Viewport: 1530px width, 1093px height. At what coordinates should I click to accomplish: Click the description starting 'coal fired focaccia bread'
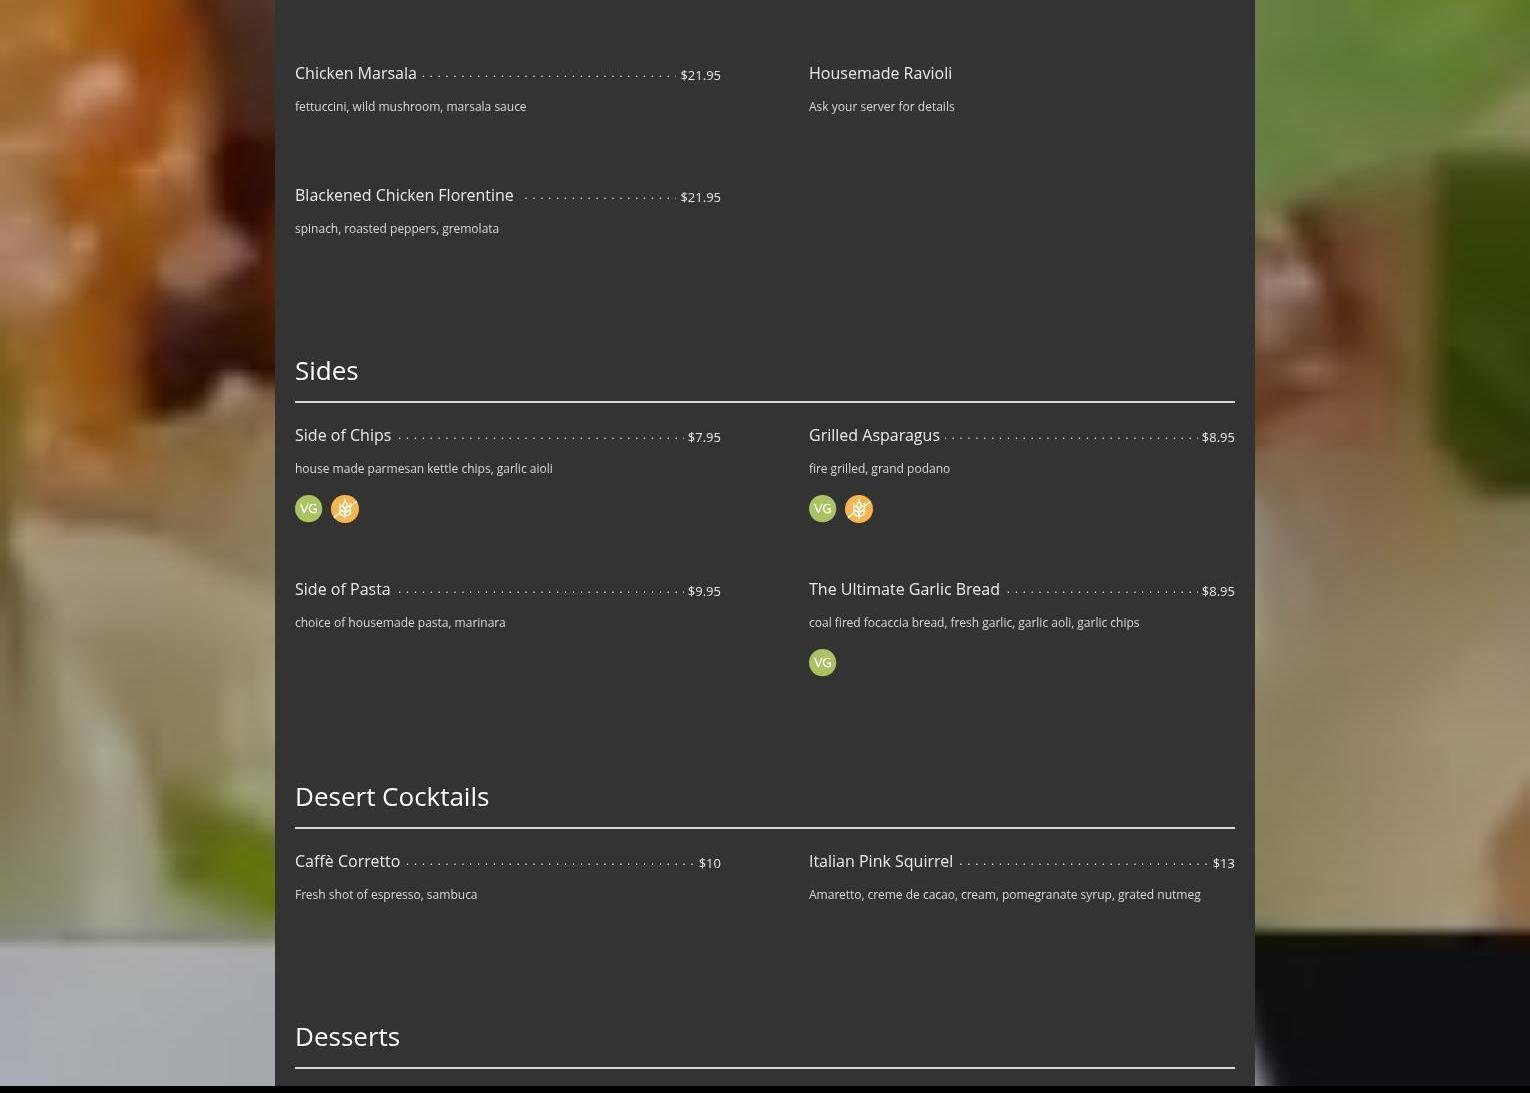coord(974,622)
